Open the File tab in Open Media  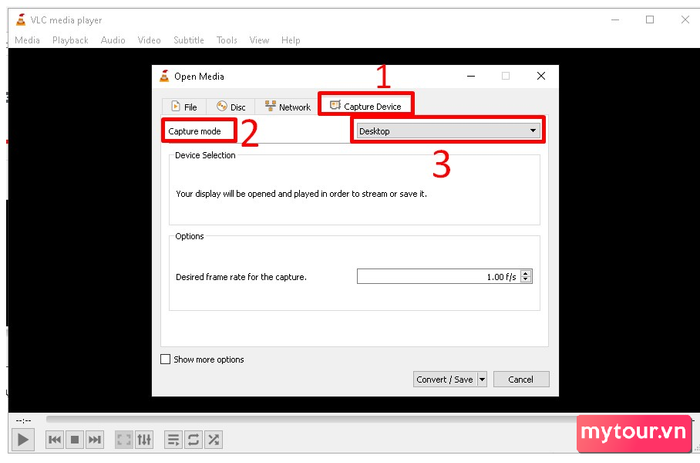[x=183, y=107]
